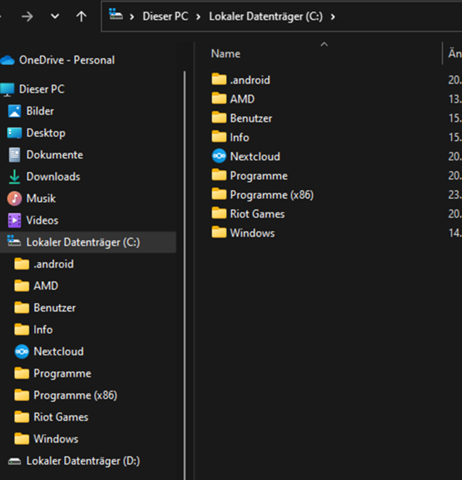Click Programme (x86) folder icon in file list
The image size is (462, 480).
pyautogui.click(x=219, y=194)
